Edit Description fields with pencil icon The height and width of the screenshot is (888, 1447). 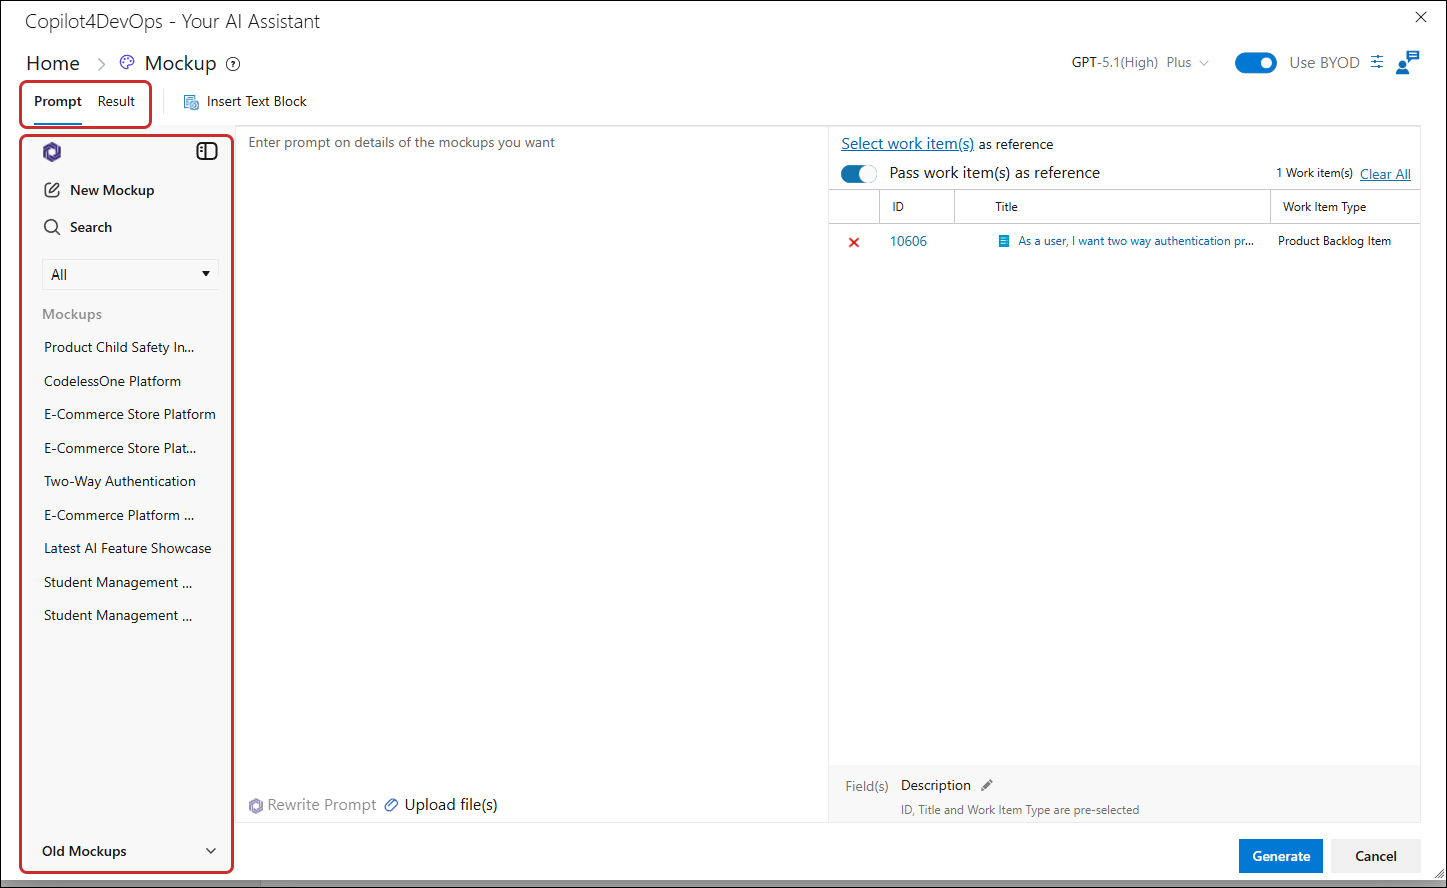click(987, 785)
